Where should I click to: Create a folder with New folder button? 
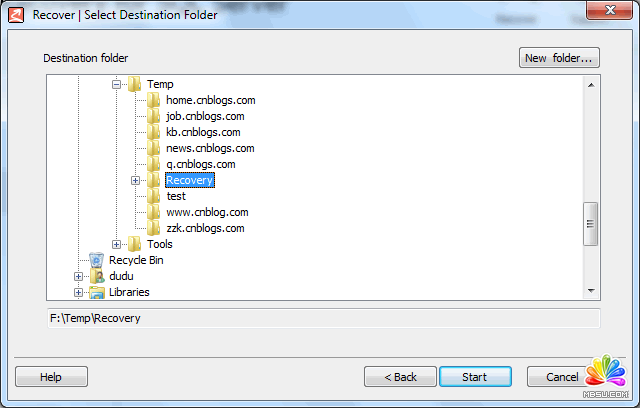click(559, 58)
